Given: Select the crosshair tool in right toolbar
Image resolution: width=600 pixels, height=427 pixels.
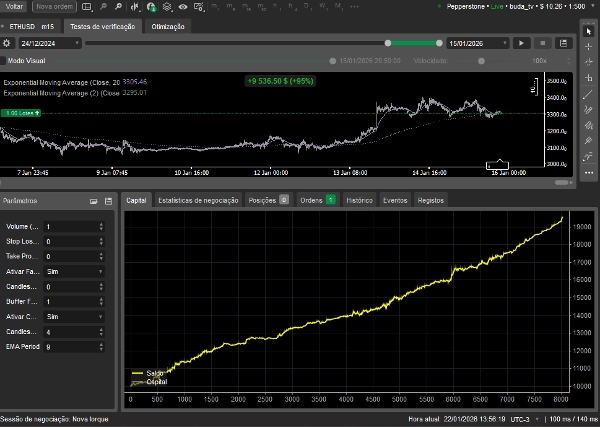Looking at the screenshot, I should pos(590,46).
